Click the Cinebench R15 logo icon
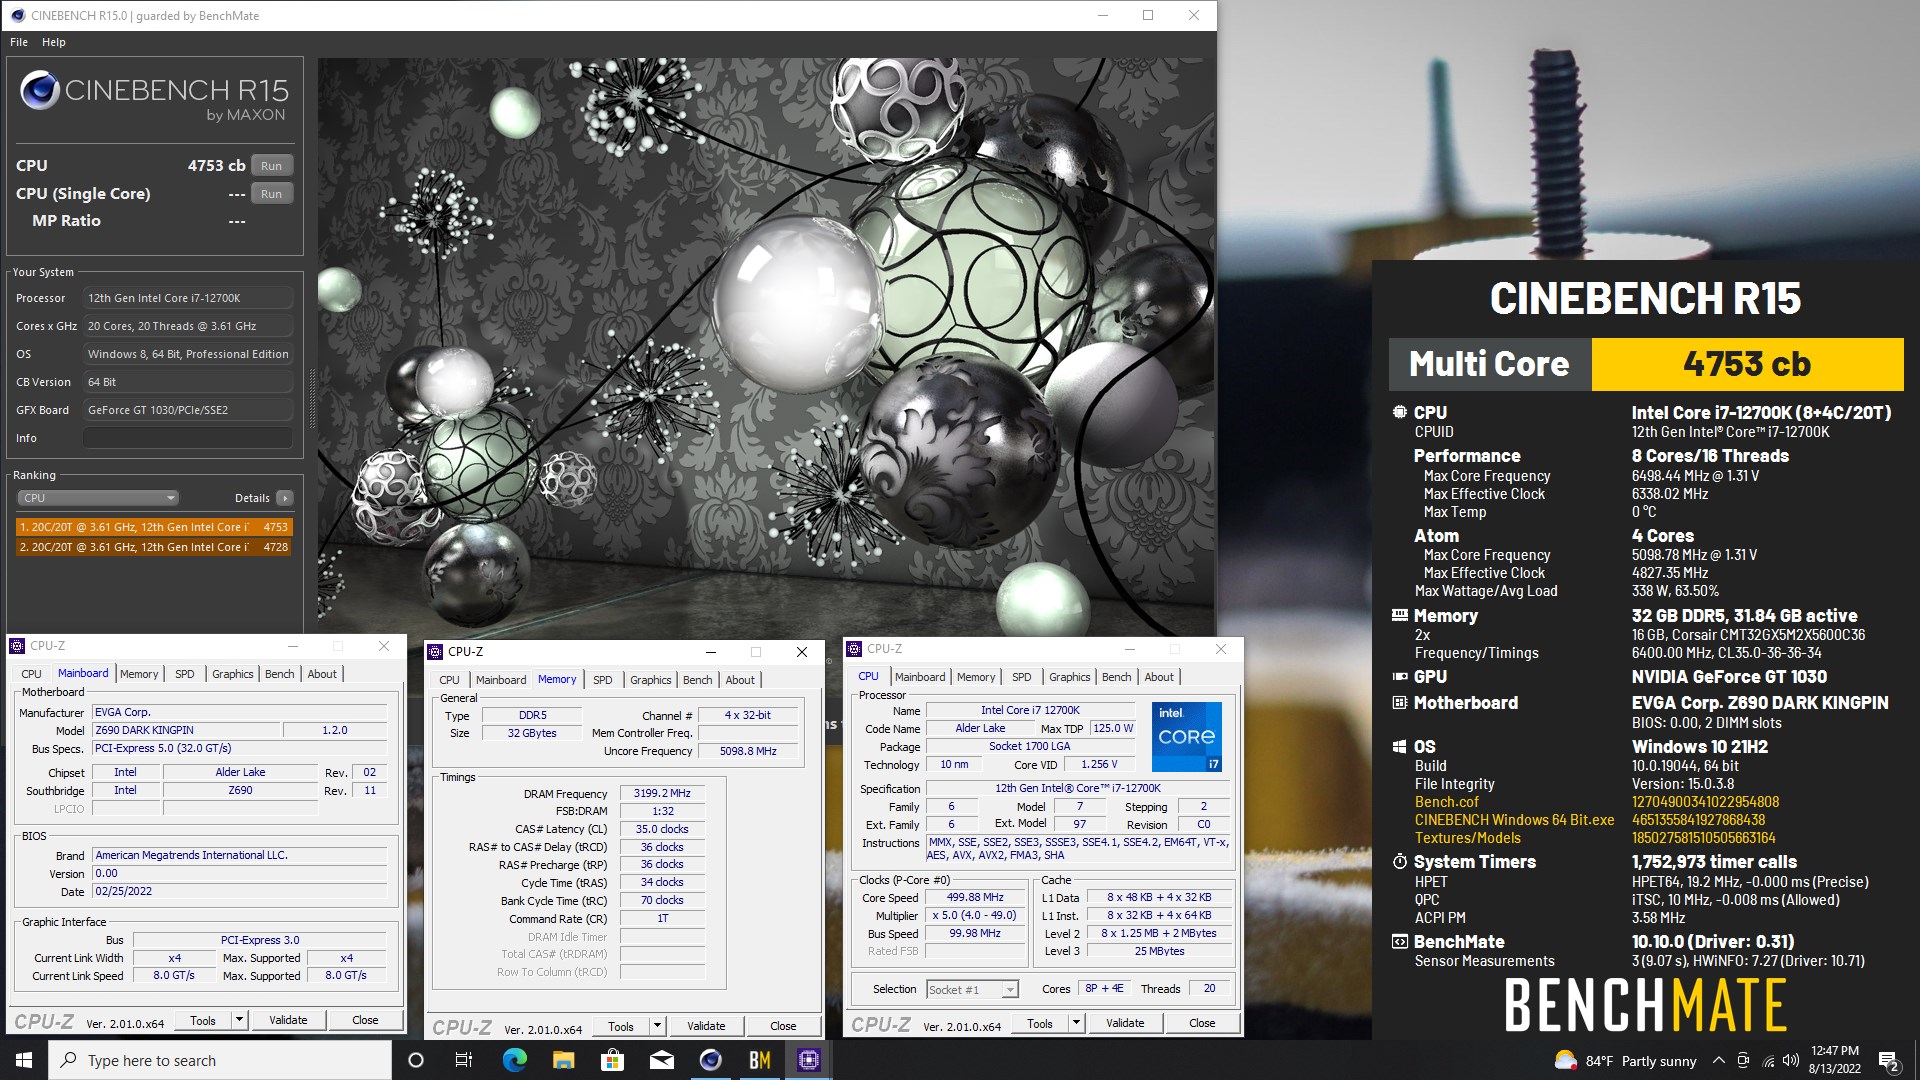 click(40, 90)
